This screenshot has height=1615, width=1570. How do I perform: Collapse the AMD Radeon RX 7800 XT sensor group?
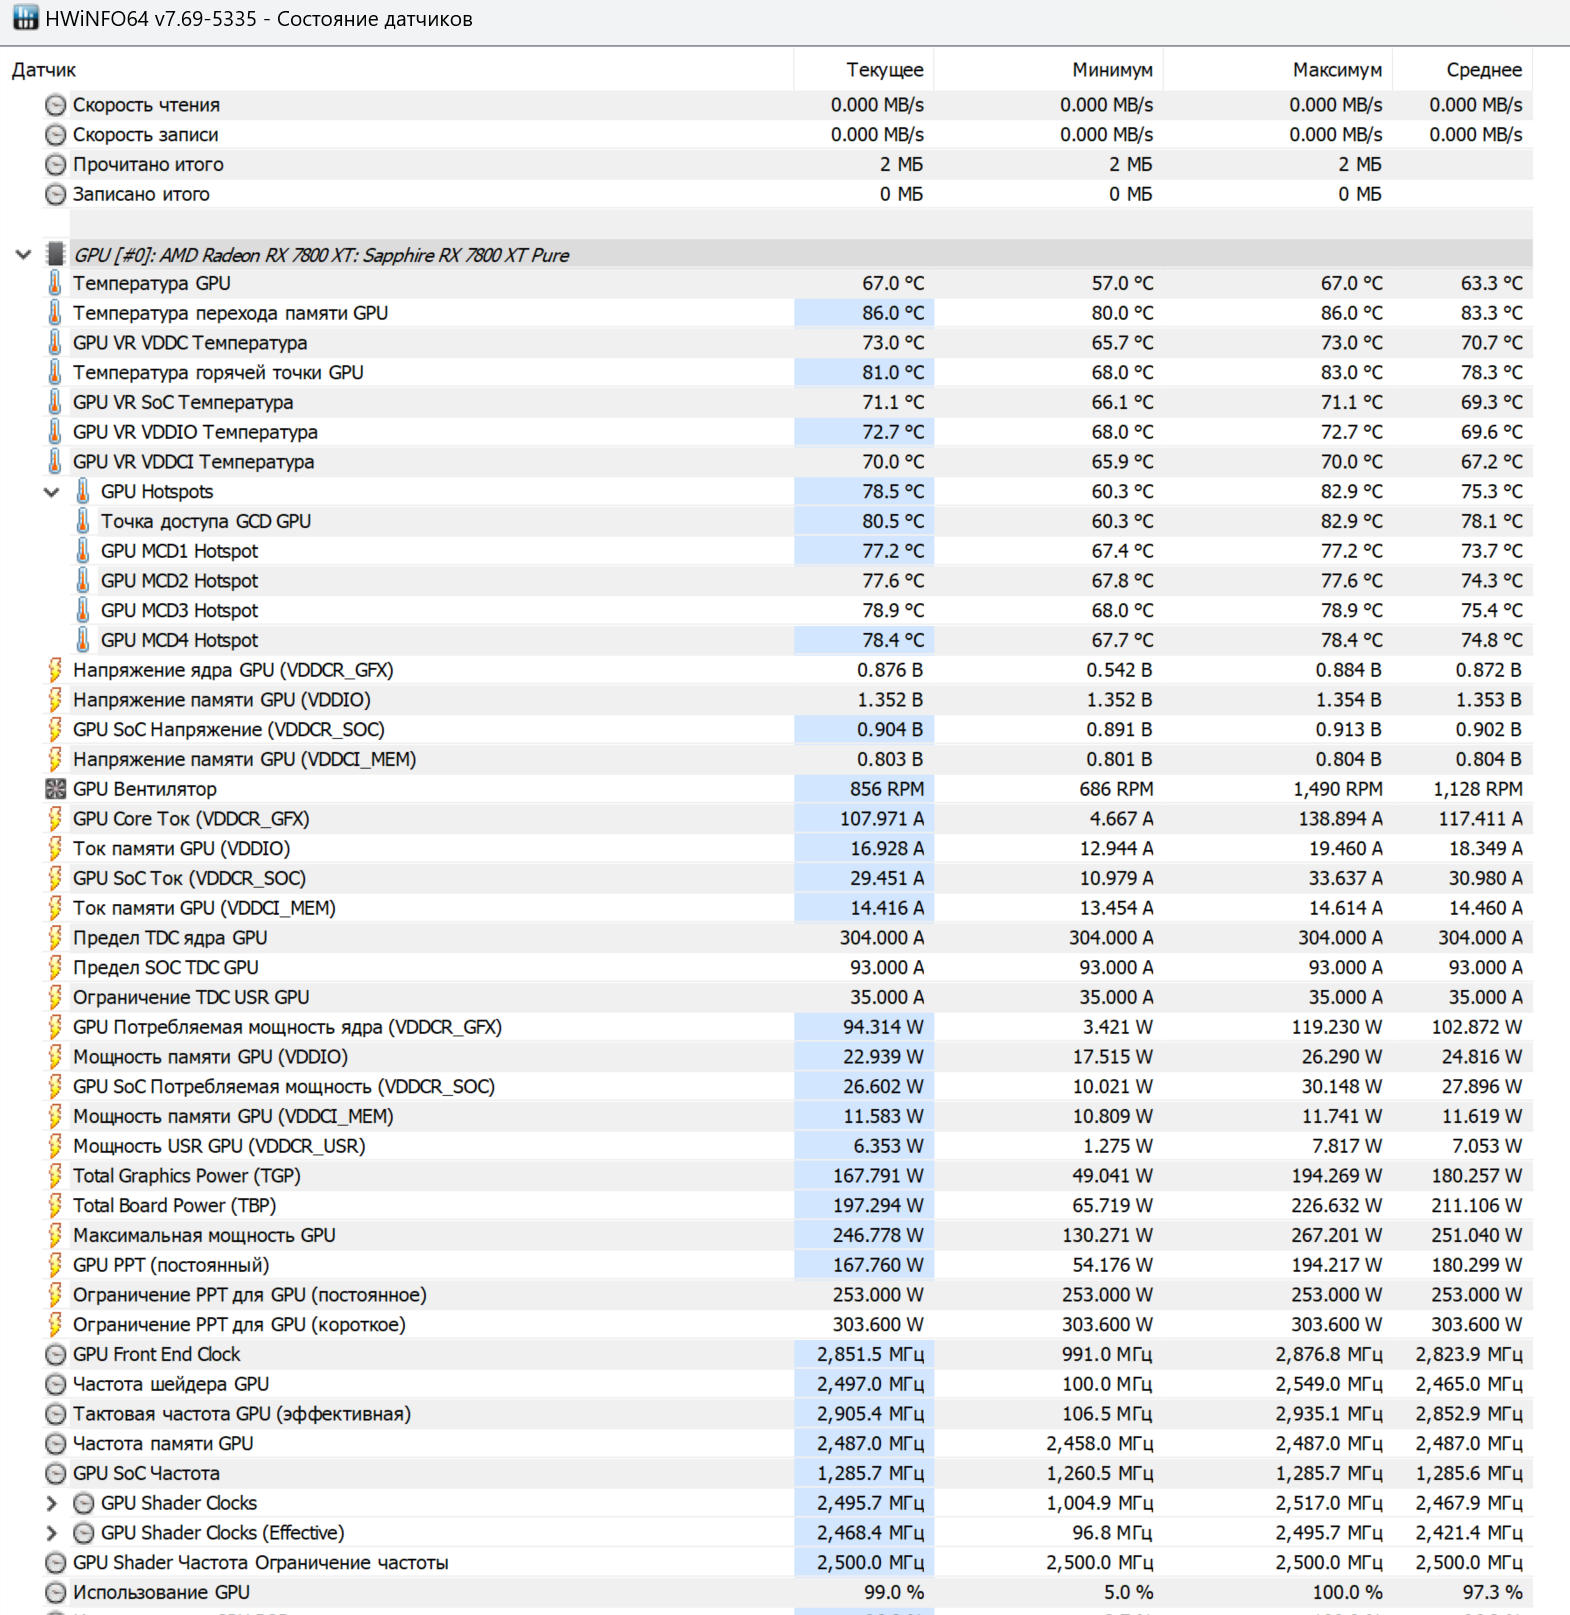[23, 255]
